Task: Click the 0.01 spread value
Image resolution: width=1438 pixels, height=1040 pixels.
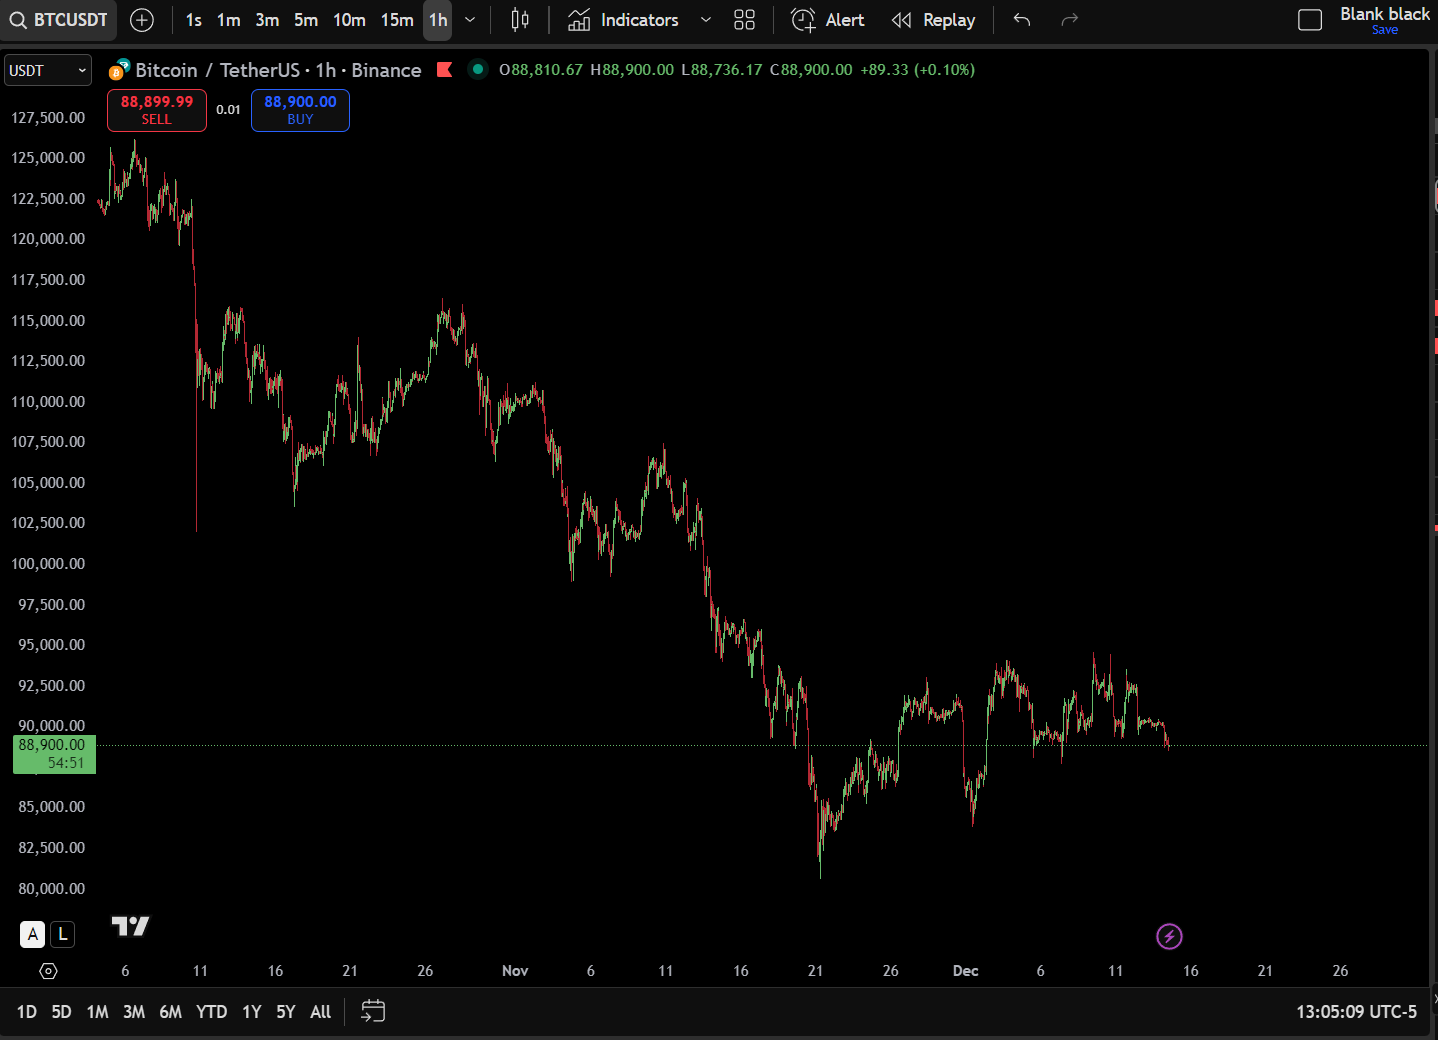Action: pyautogui.click(x=228, y=110)
